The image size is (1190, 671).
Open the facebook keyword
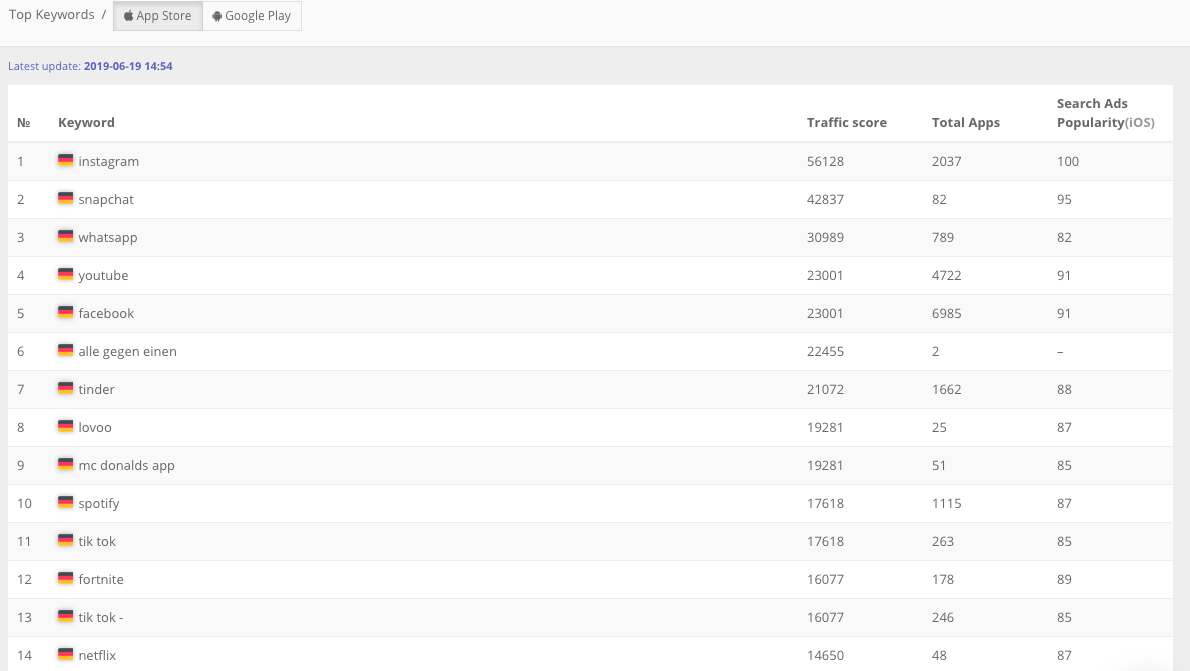[x=105, y=313]
